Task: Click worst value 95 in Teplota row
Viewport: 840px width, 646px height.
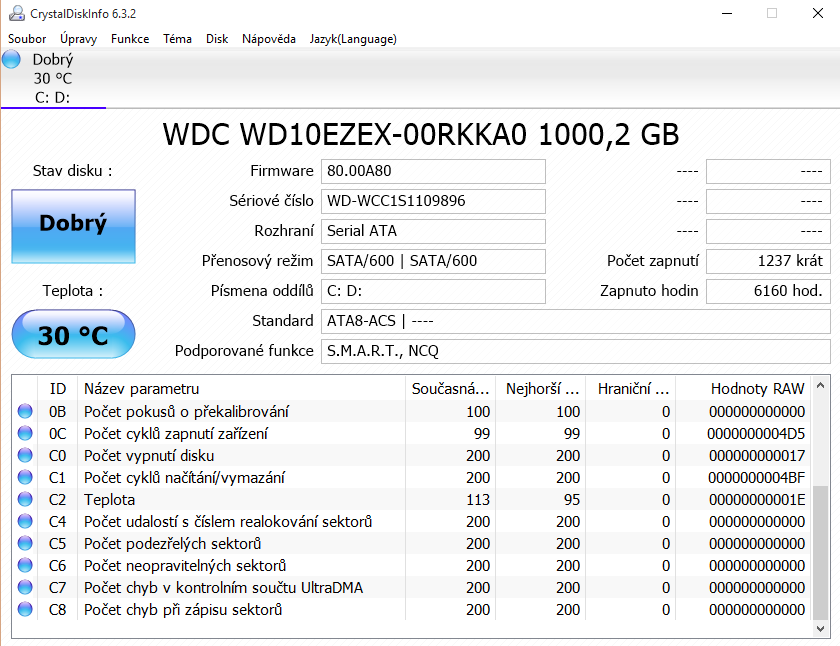Action: coord(572,499)
